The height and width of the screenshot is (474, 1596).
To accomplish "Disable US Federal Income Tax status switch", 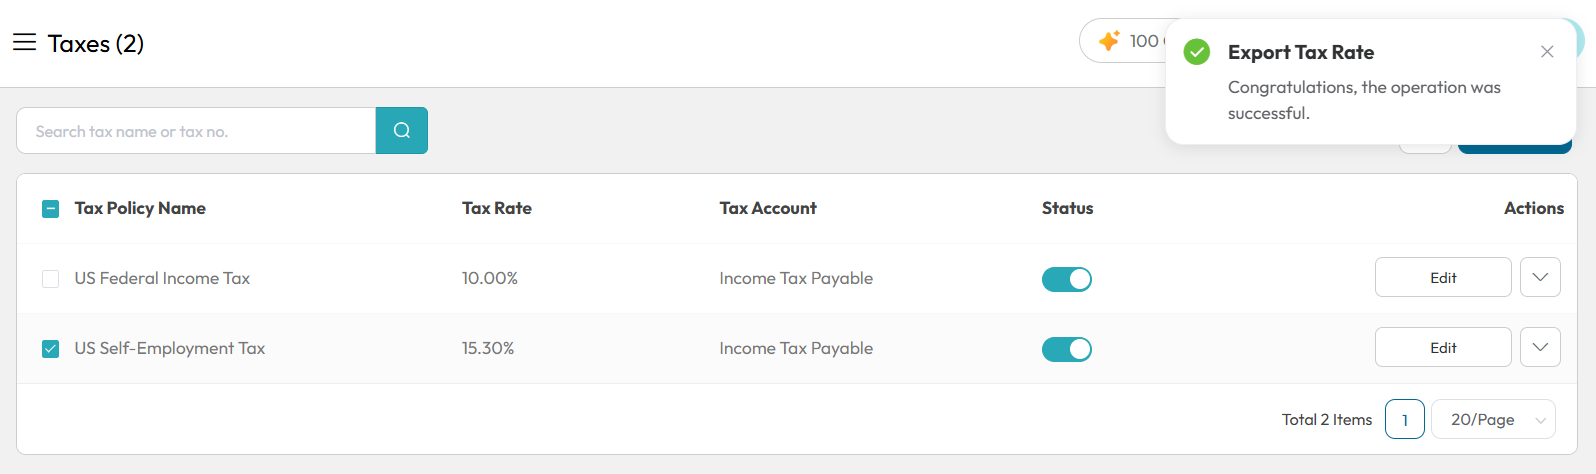I will point(1067,279).
